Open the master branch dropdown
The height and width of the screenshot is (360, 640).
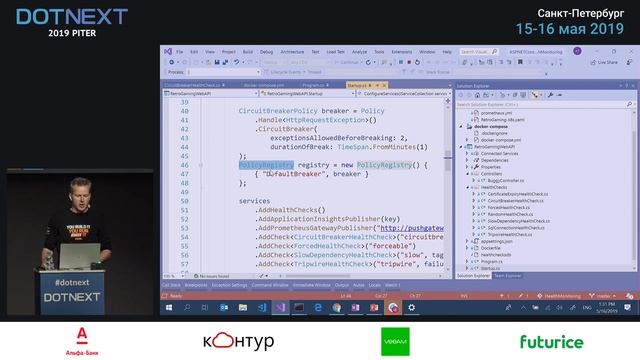(x=602, y=296)
